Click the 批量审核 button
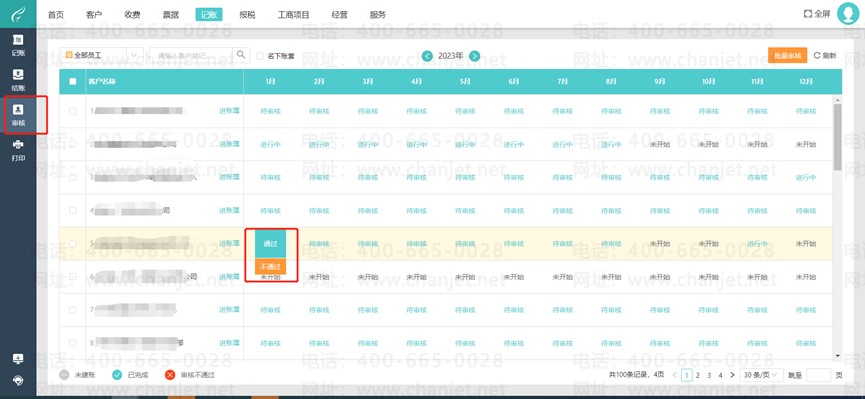The width and height of the screenshot is (865, 399). [787, 55]
